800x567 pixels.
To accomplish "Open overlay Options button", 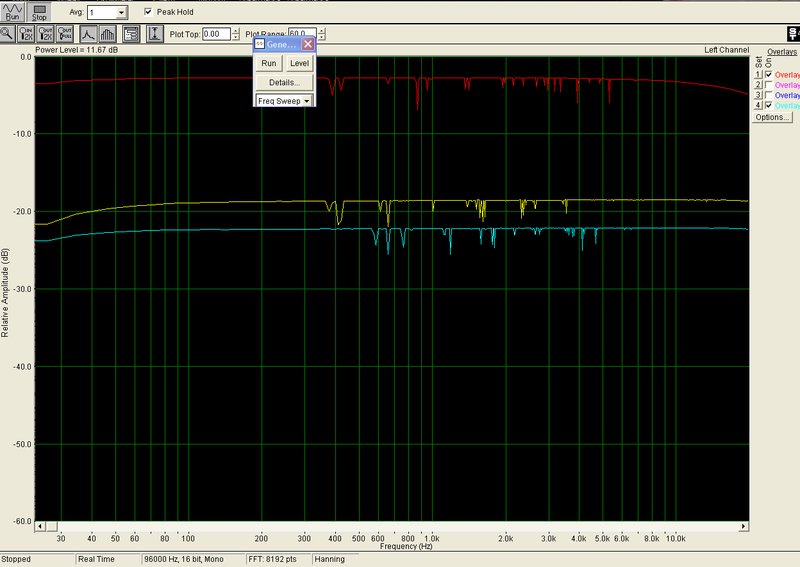I will pos(772,117).
